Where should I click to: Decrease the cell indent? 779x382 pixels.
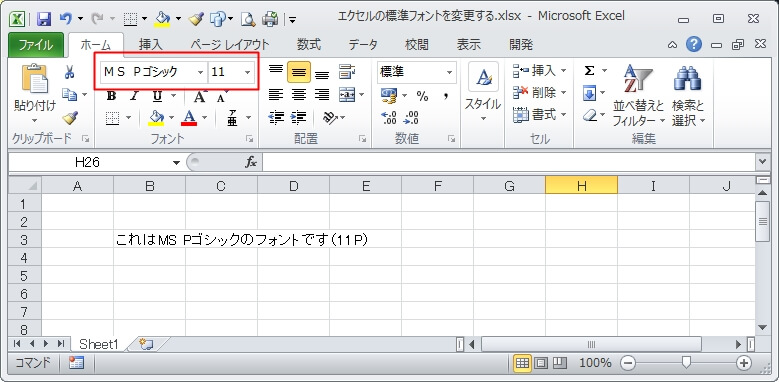click(276, 117)
